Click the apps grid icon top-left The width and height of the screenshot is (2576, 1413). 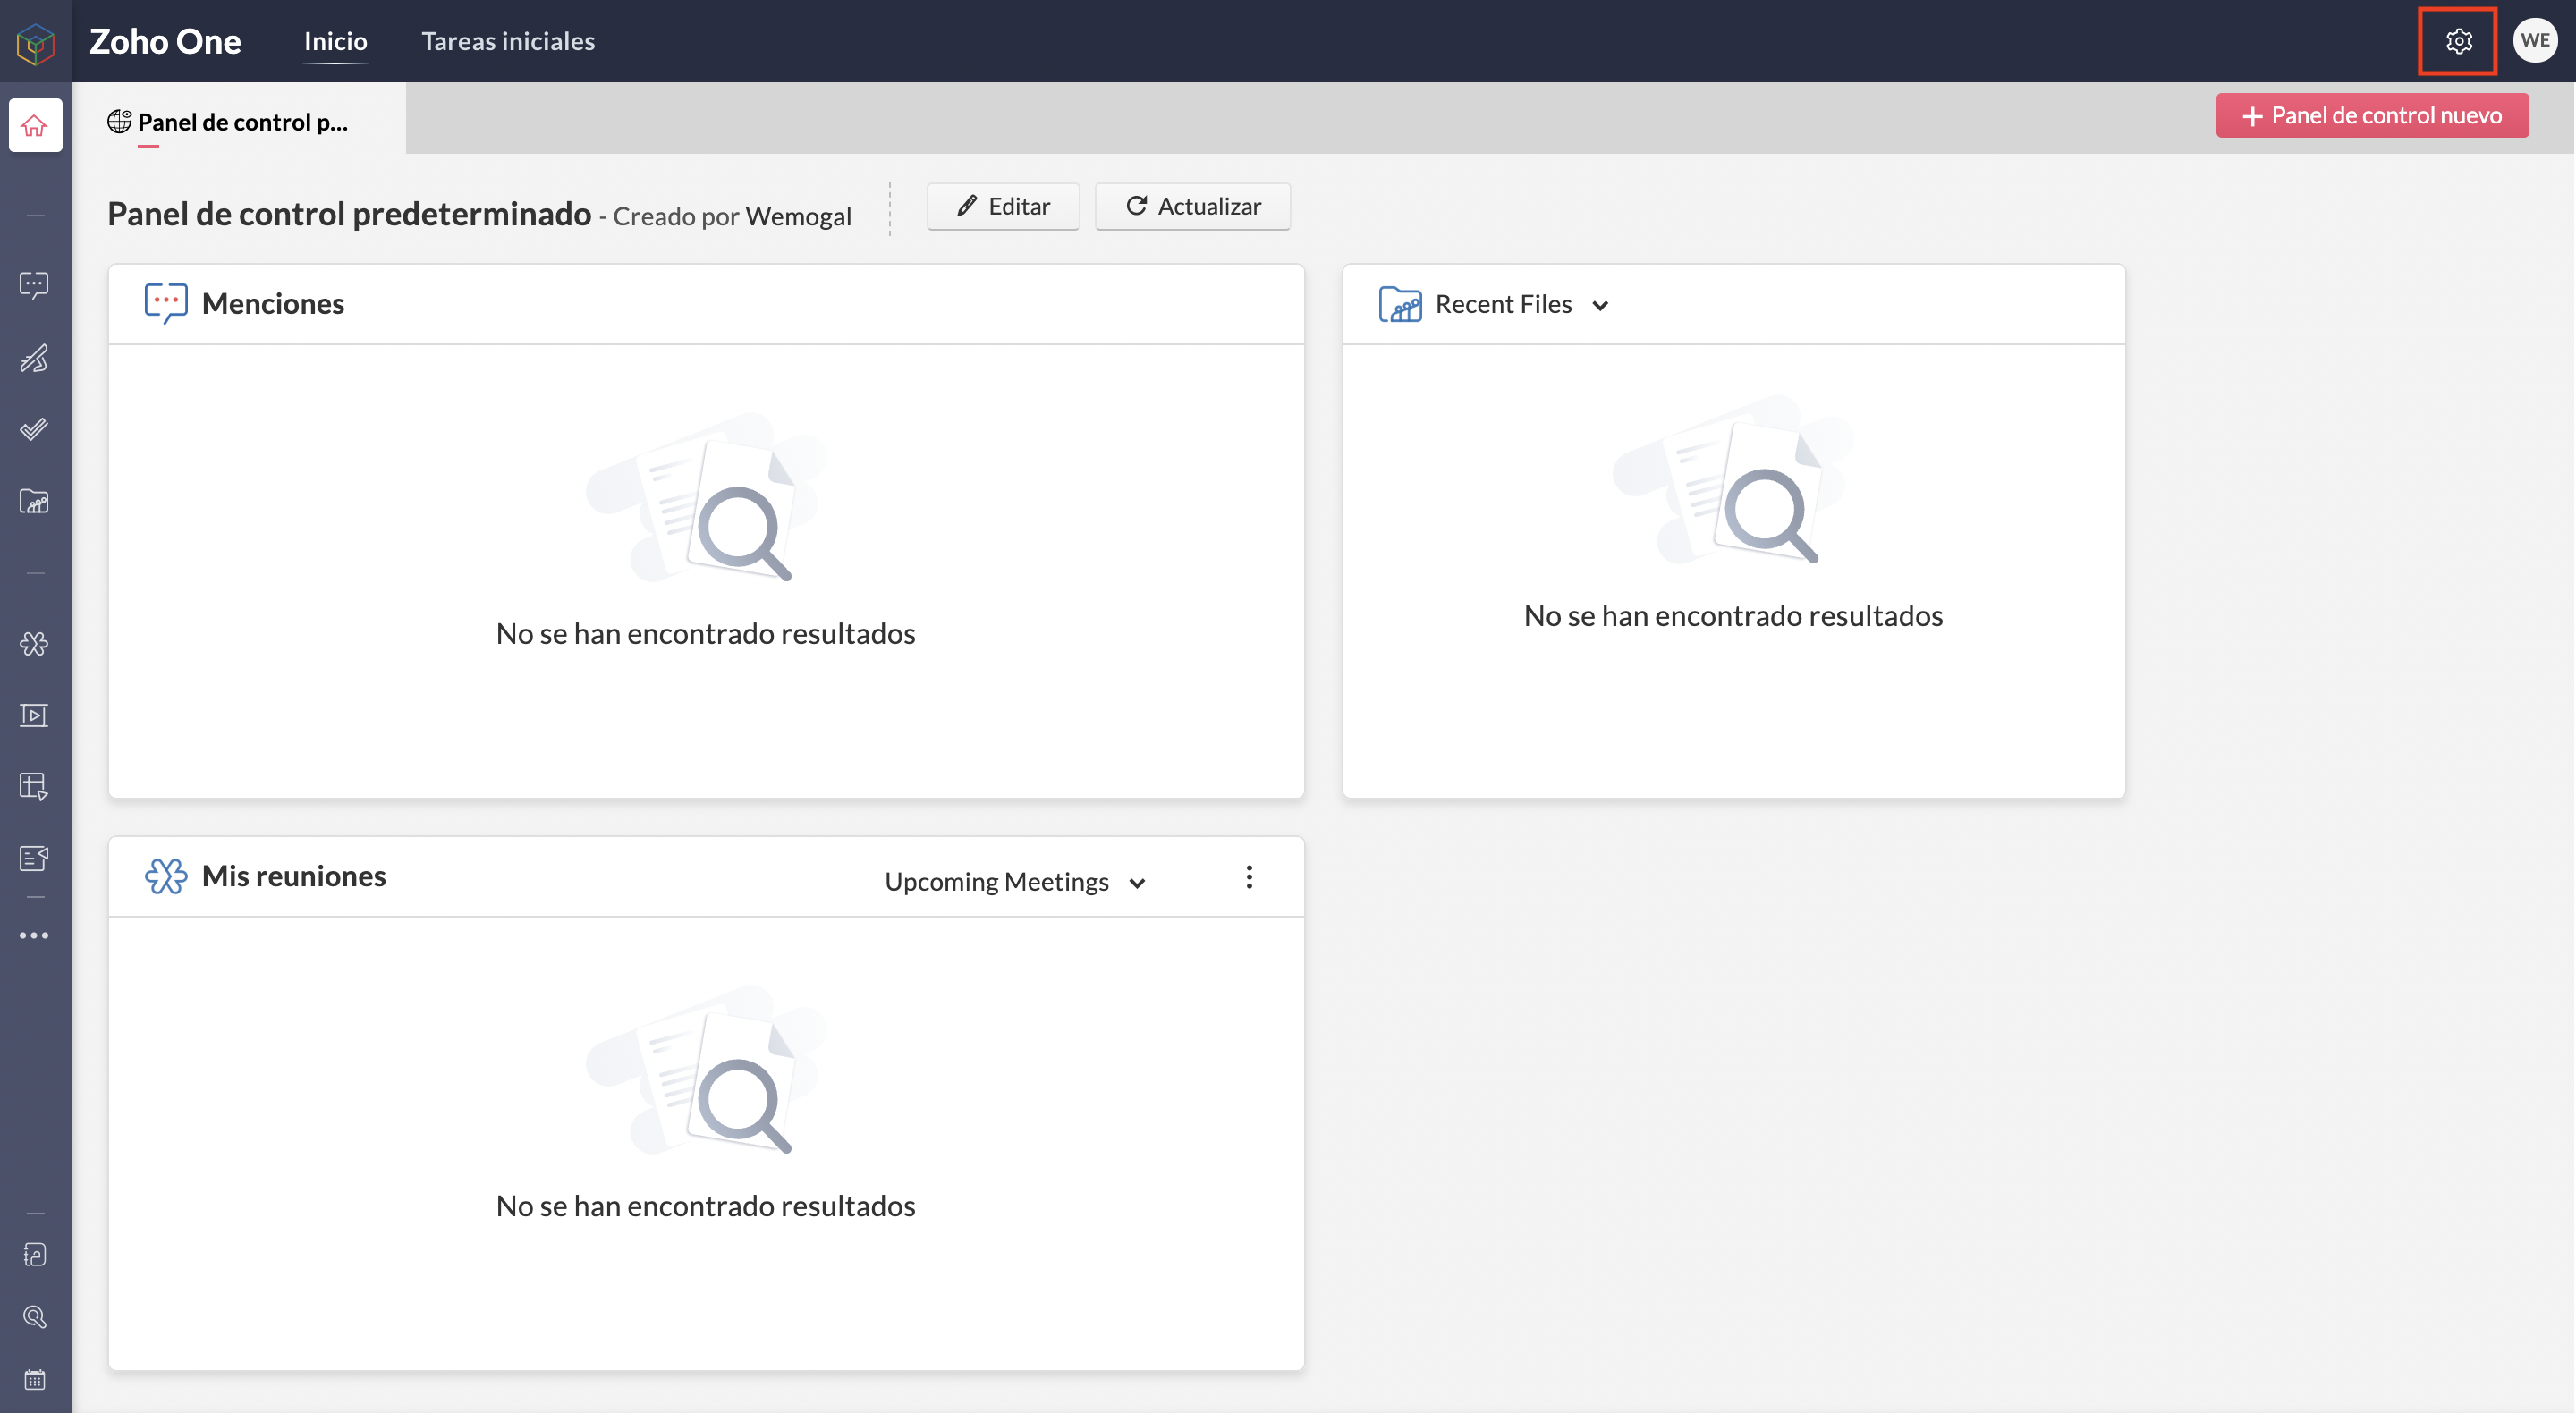pos(35,40)
